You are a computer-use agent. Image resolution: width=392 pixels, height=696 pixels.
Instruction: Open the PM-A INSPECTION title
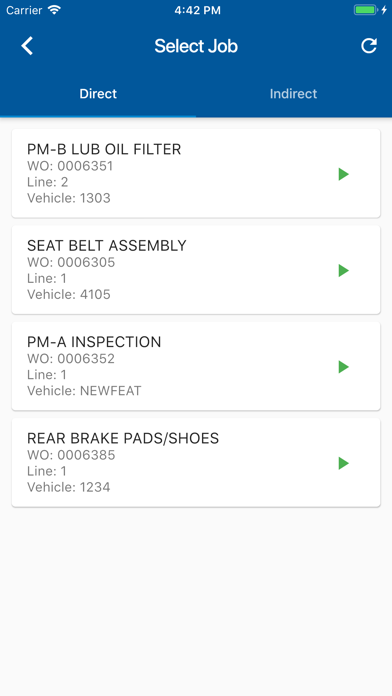tap(94, 342)
